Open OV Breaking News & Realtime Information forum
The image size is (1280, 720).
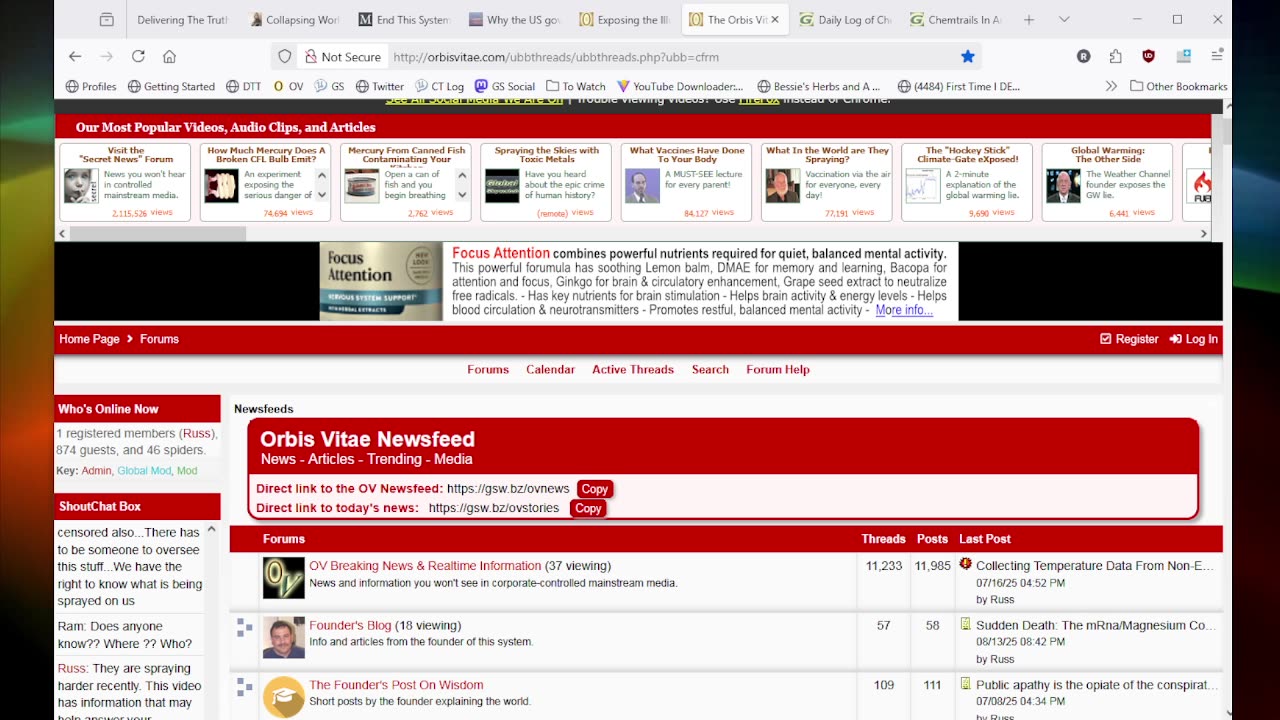425,566
